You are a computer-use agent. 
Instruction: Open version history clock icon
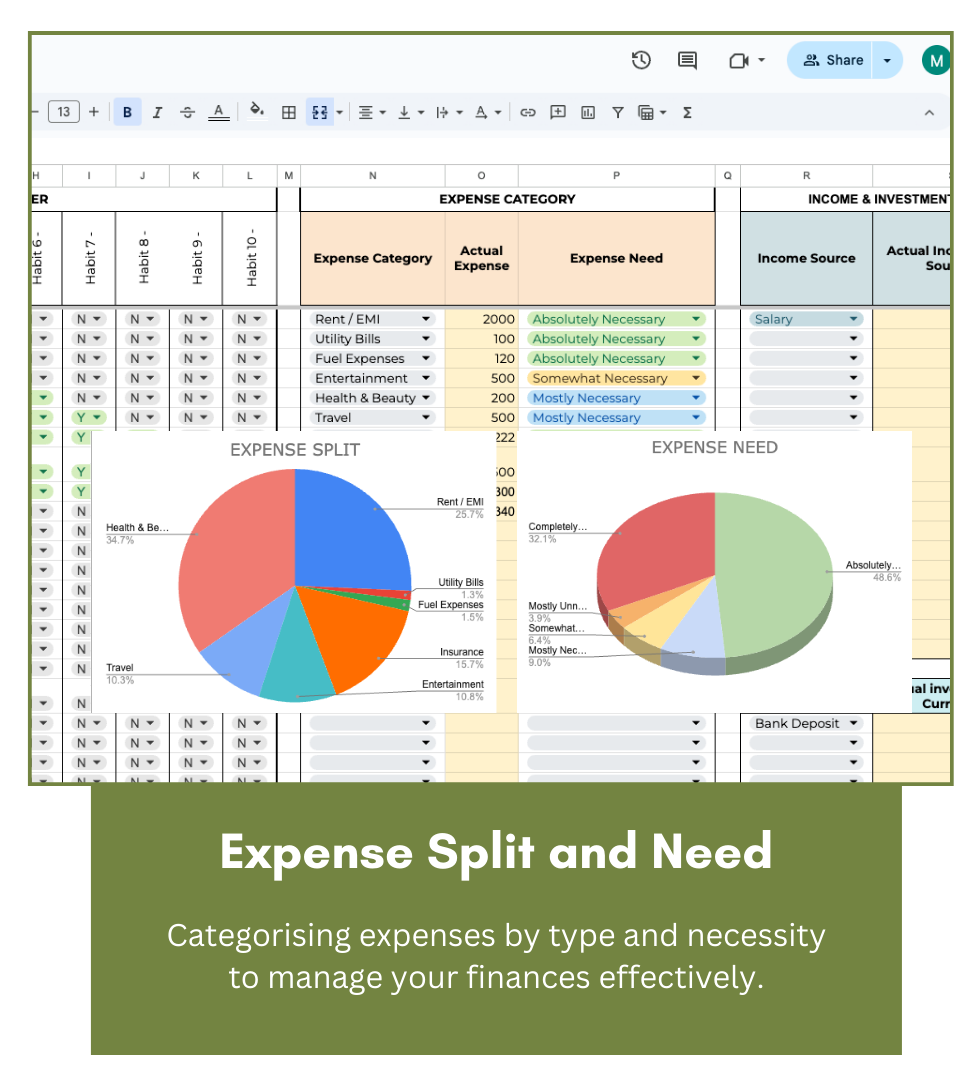641,60
